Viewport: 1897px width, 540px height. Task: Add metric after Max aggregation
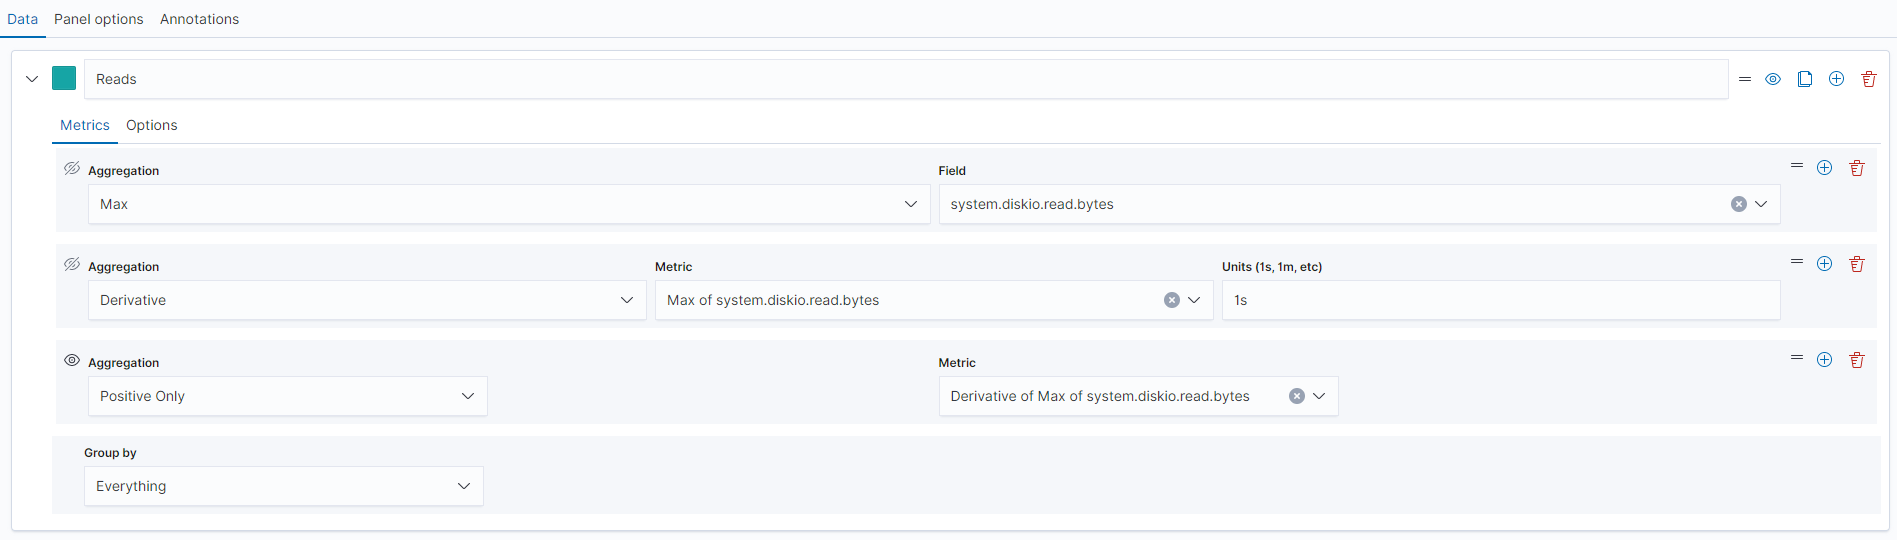pos(1825,168)
